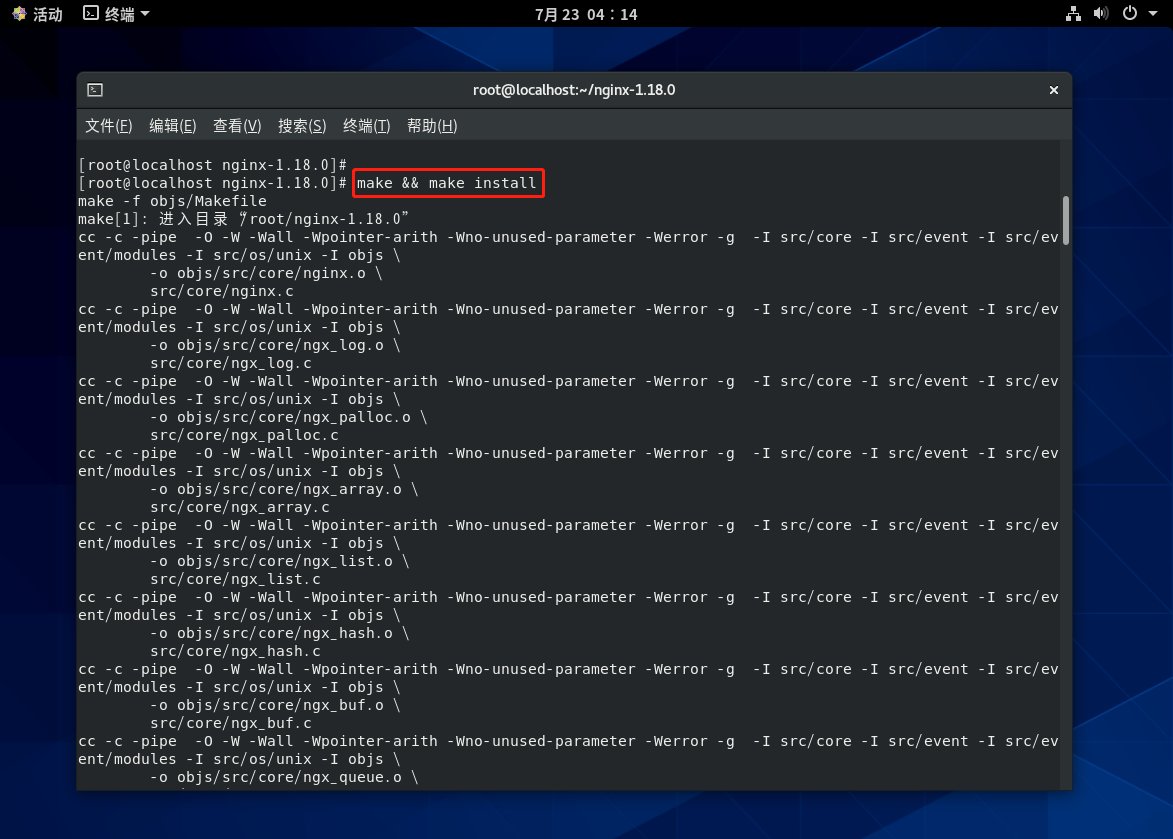Expand the 终端 app menu arrow in top panel
The height and width of the screenshot is (839, 1173).
(x=145, y=14)
